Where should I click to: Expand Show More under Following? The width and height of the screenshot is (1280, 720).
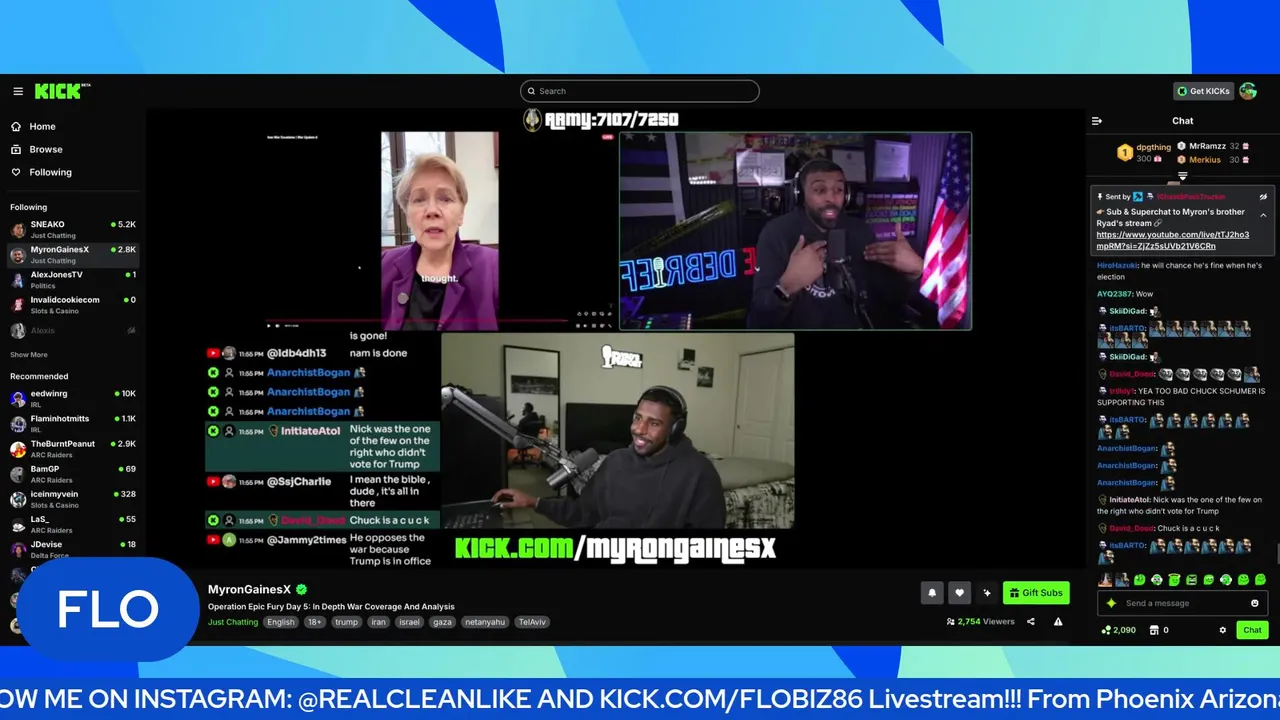pyautogui.click(x=29, y=355)
